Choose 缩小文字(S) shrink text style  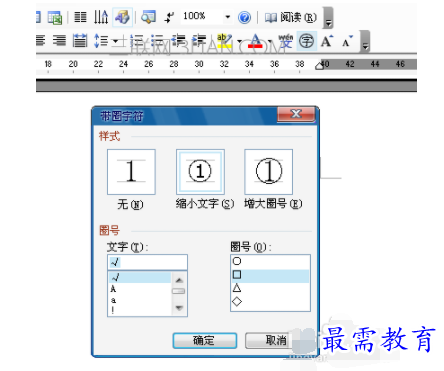pyautogui.click(x=200, y=172)
